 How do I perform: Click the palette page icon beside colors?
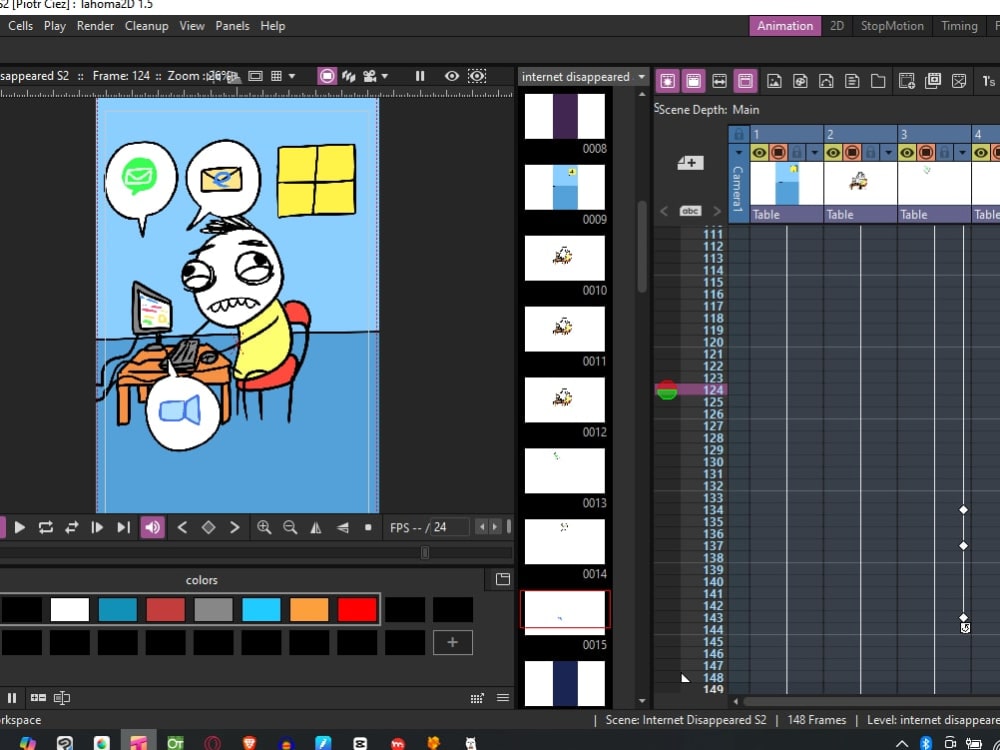[503, 579]
